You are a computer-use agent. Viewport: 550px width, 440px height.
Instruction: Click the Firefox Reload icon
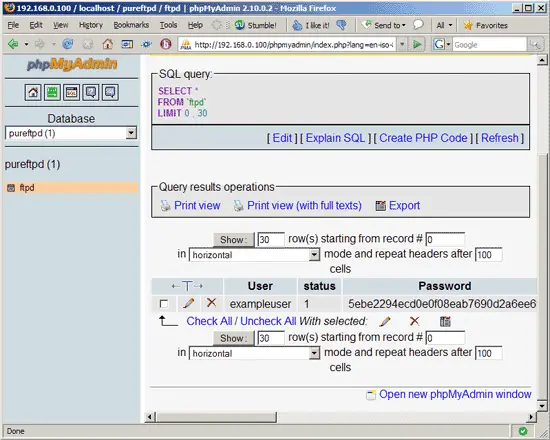[x=68, y=44]
